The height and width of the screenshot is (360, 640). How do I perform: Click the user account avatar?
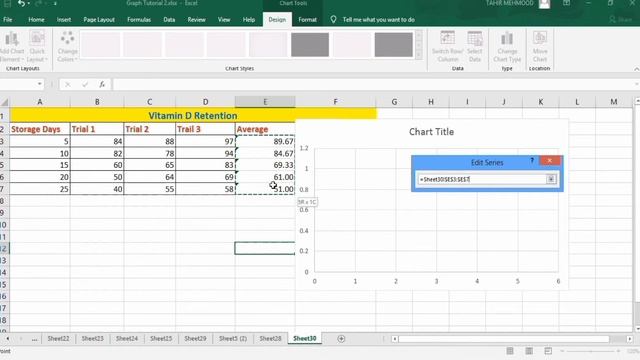point(544,4)
